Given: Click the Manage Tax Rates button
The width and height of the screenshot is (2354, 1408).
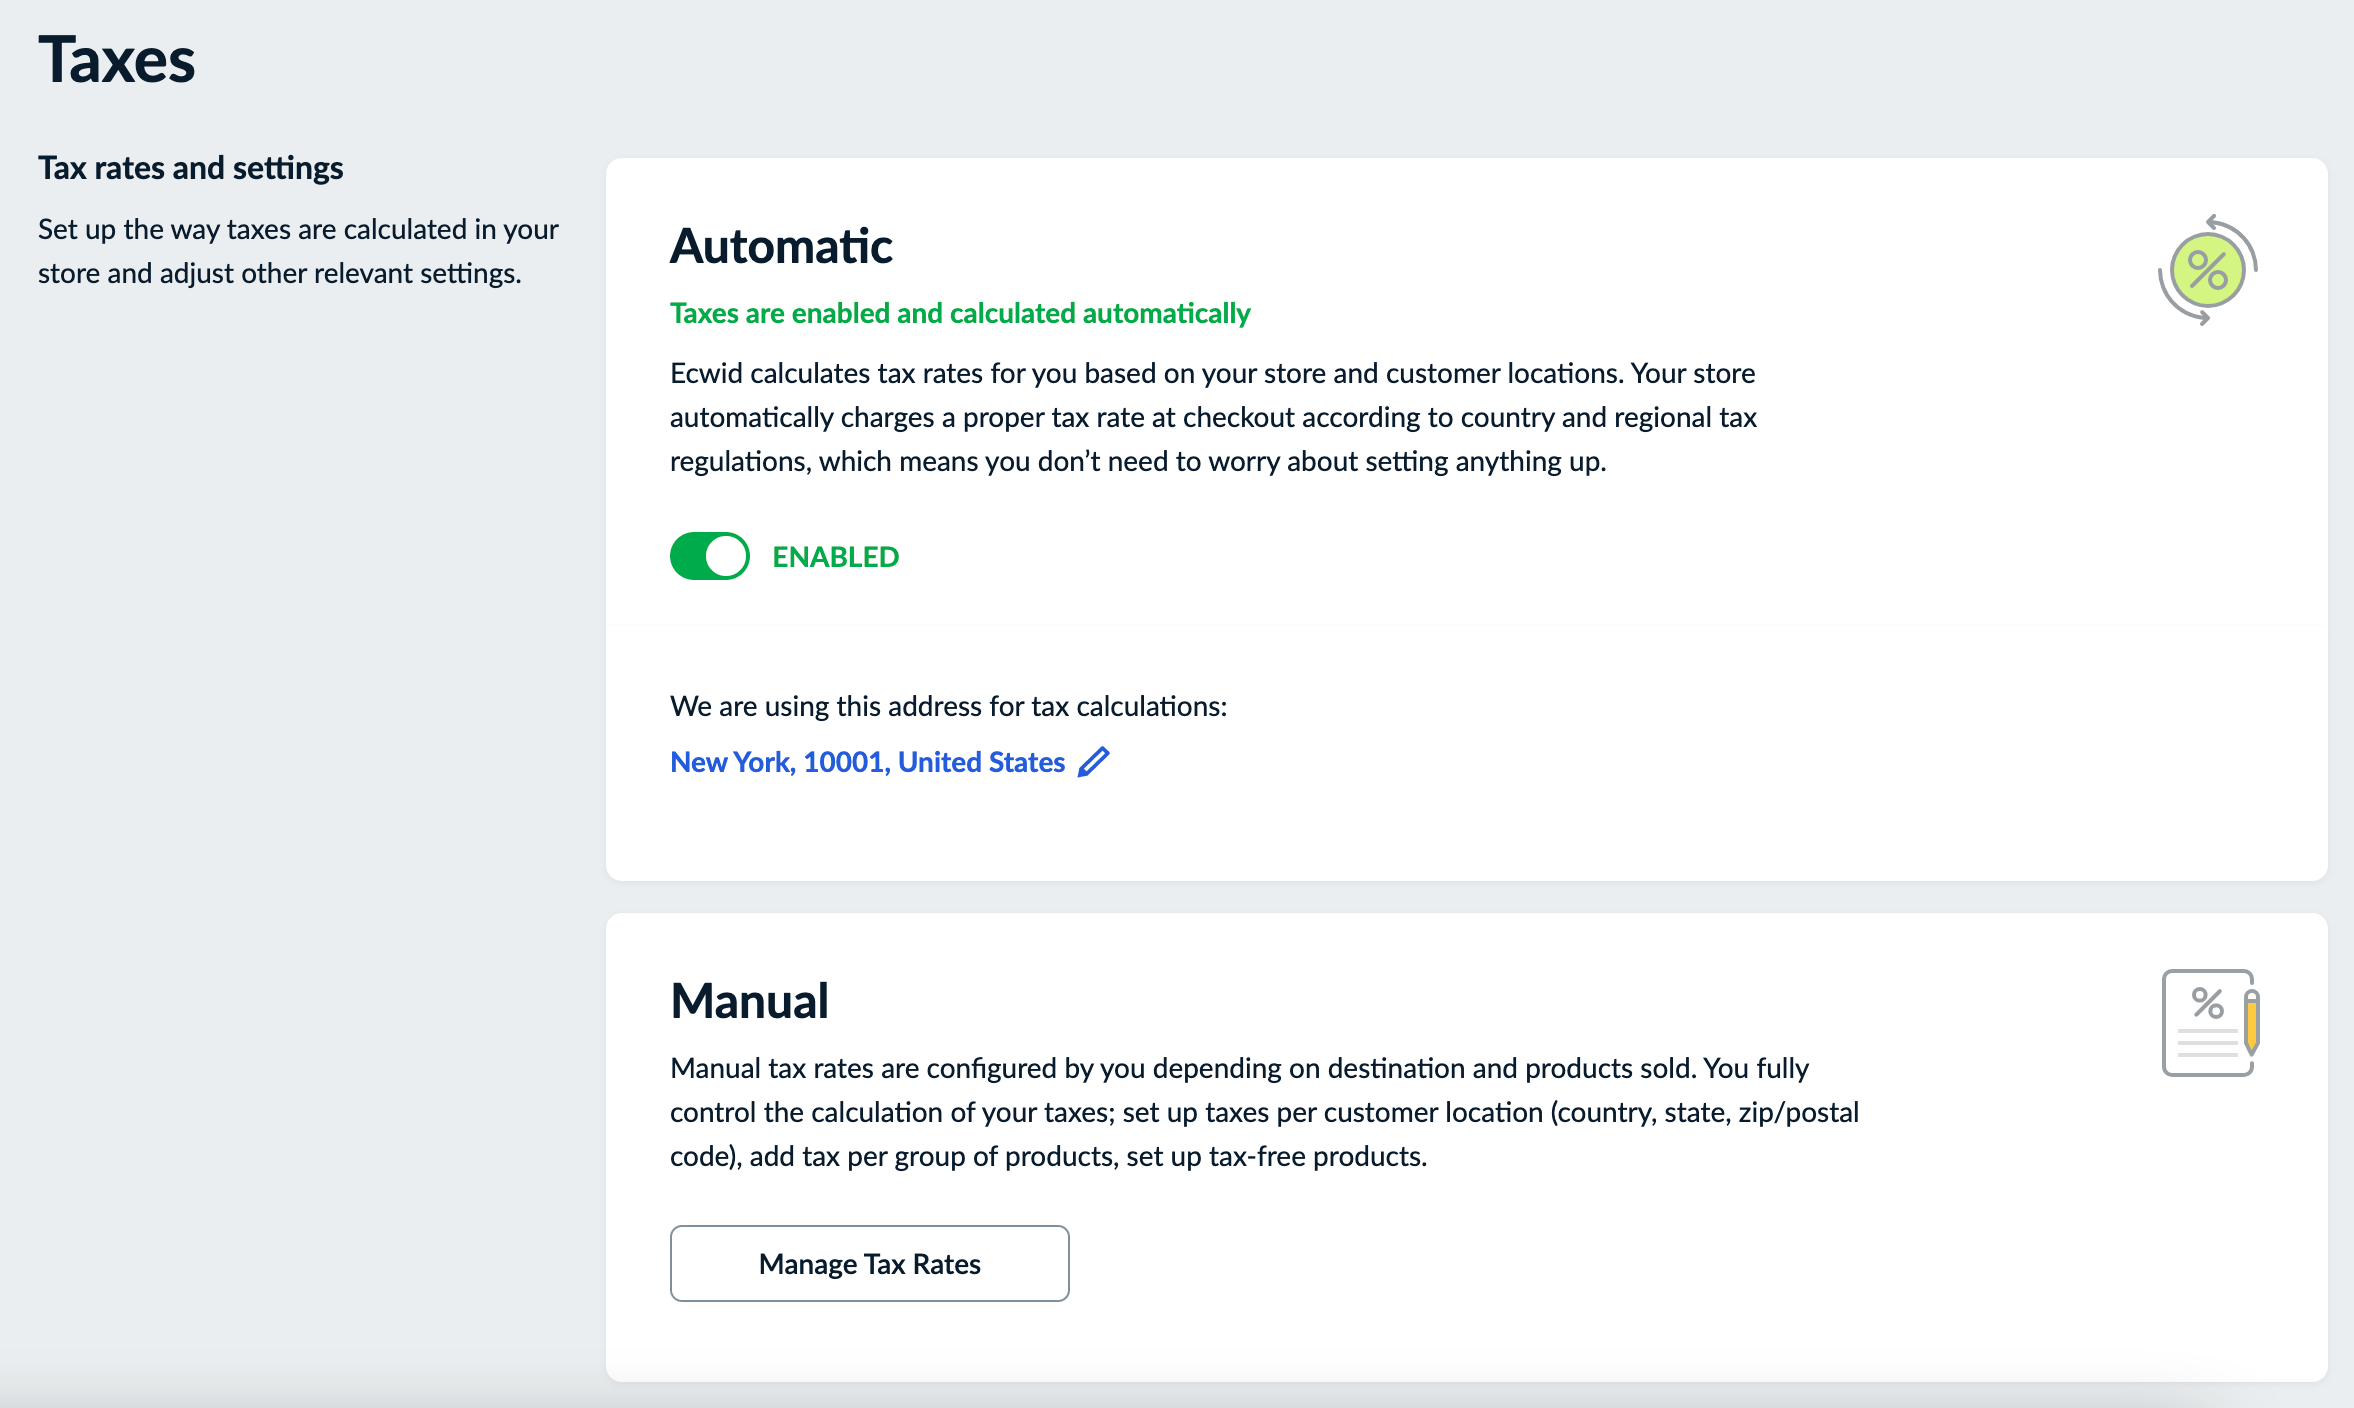Looking at the screenshot, I should click(869, 1263).
